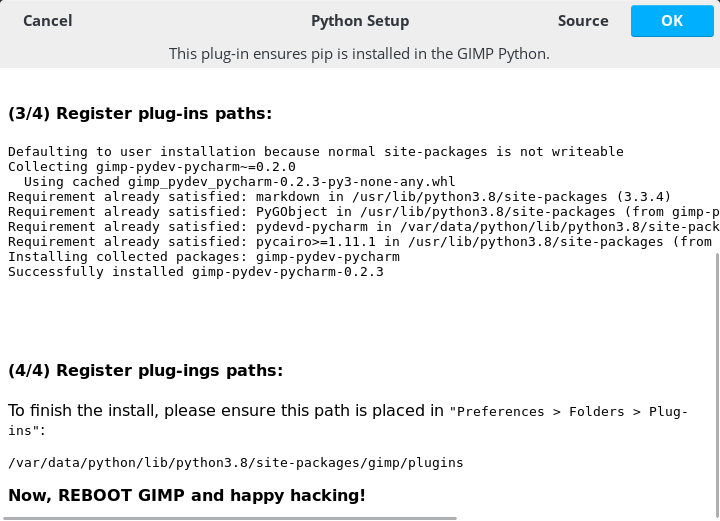The image size is (720, 521).
Task: Open the Source button in header
Action: pyautogui.click(x=583, y=21)
